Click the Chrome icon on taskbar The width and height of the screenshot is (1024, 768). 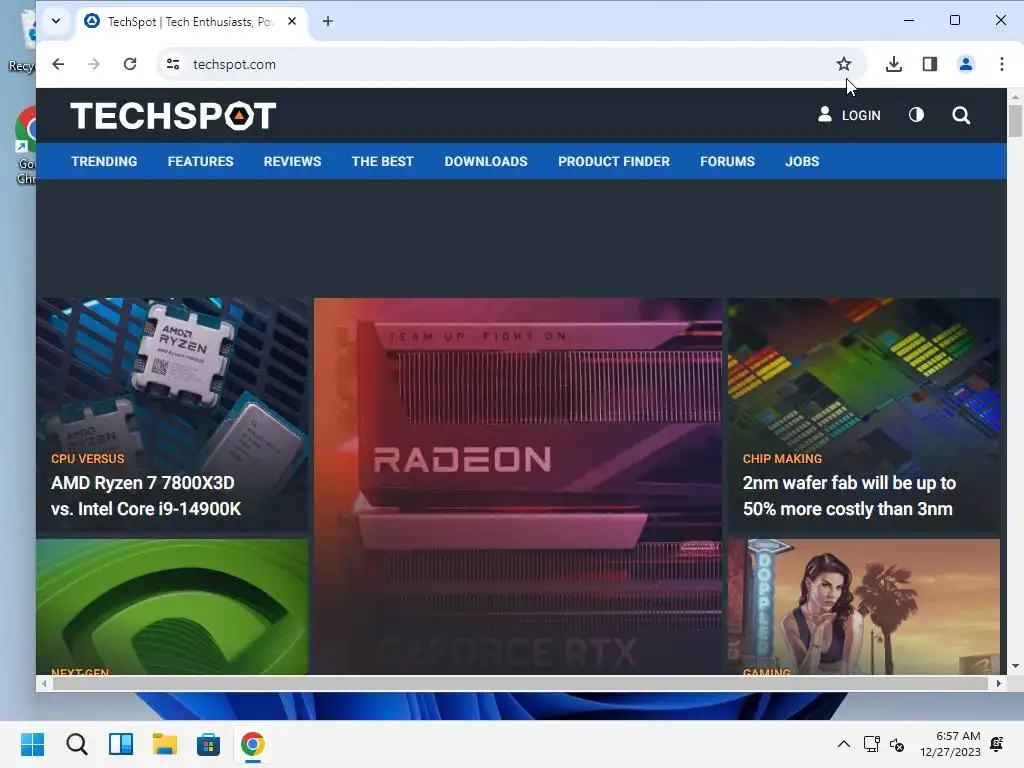pos(253,744)
